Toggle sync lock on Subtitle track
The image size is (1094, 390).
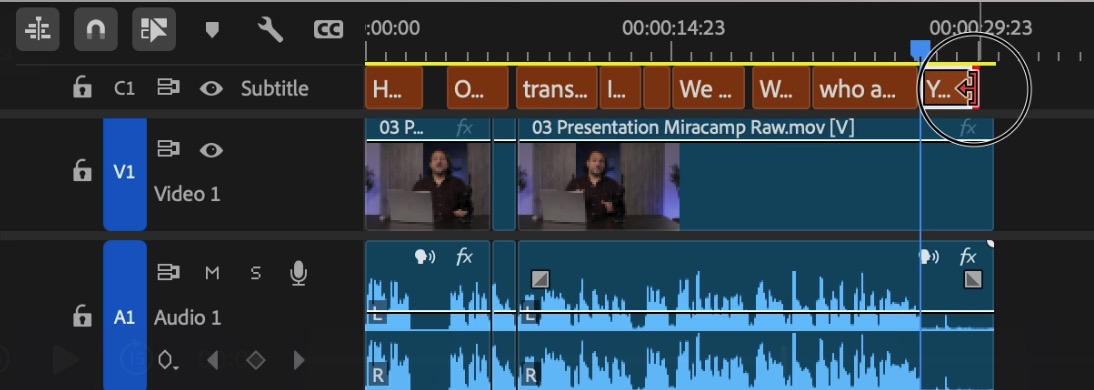[x=168, y=88]
